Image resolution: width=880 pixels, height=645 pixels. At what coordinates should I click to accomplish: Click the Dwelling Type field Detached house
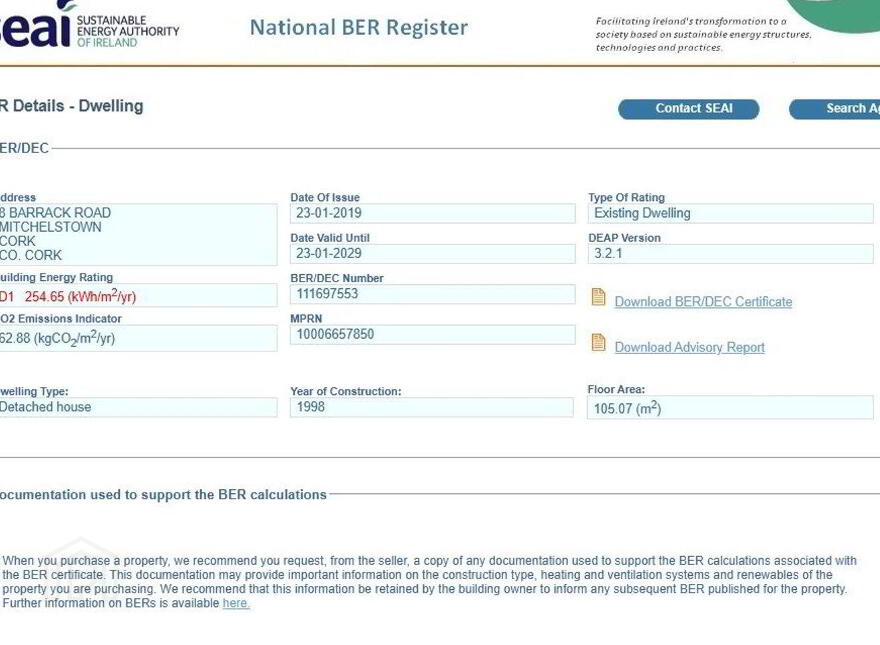[x=138, y=408]
